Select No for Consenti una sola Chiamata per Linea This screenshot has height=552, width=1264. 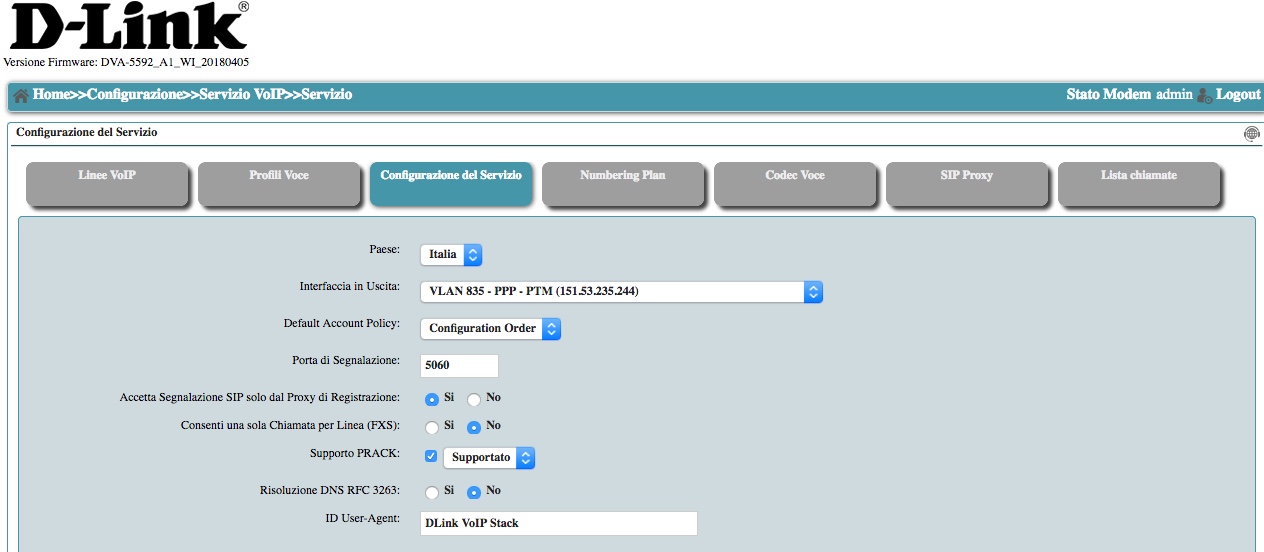coord(474,427)
